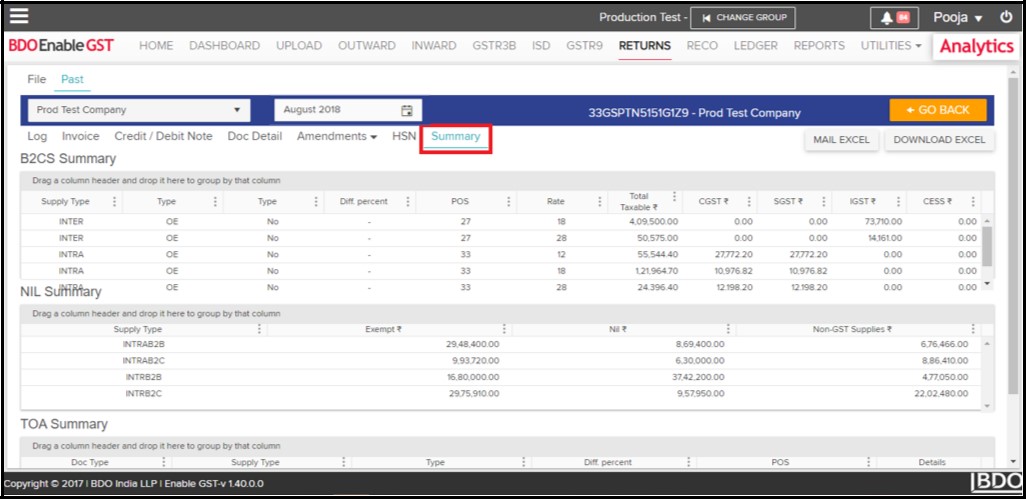Expand the Prod Test Company dropdown

click(237, 110)
